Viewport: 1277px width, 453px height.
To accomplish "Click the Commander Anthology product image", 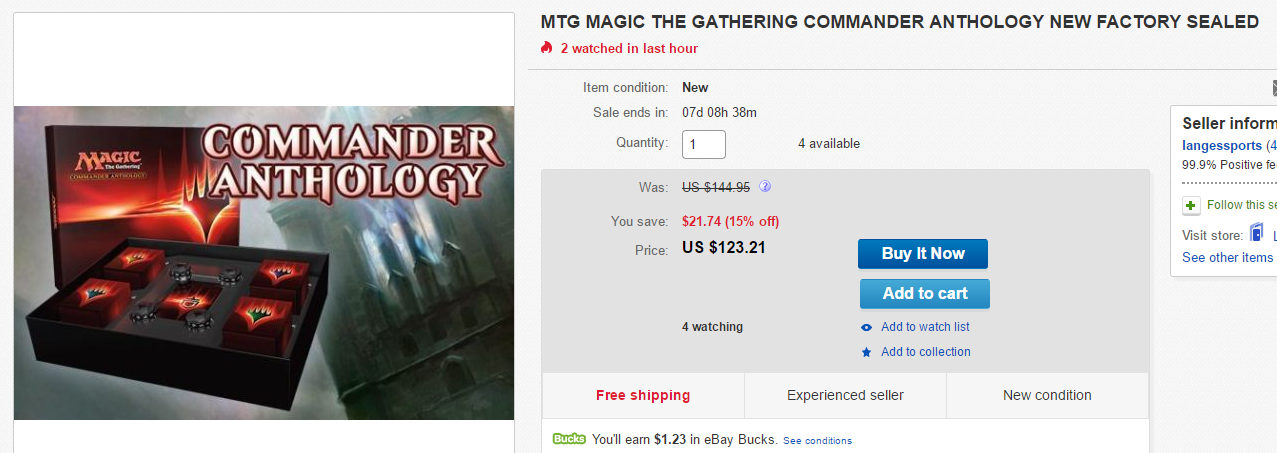I will 264,262.
